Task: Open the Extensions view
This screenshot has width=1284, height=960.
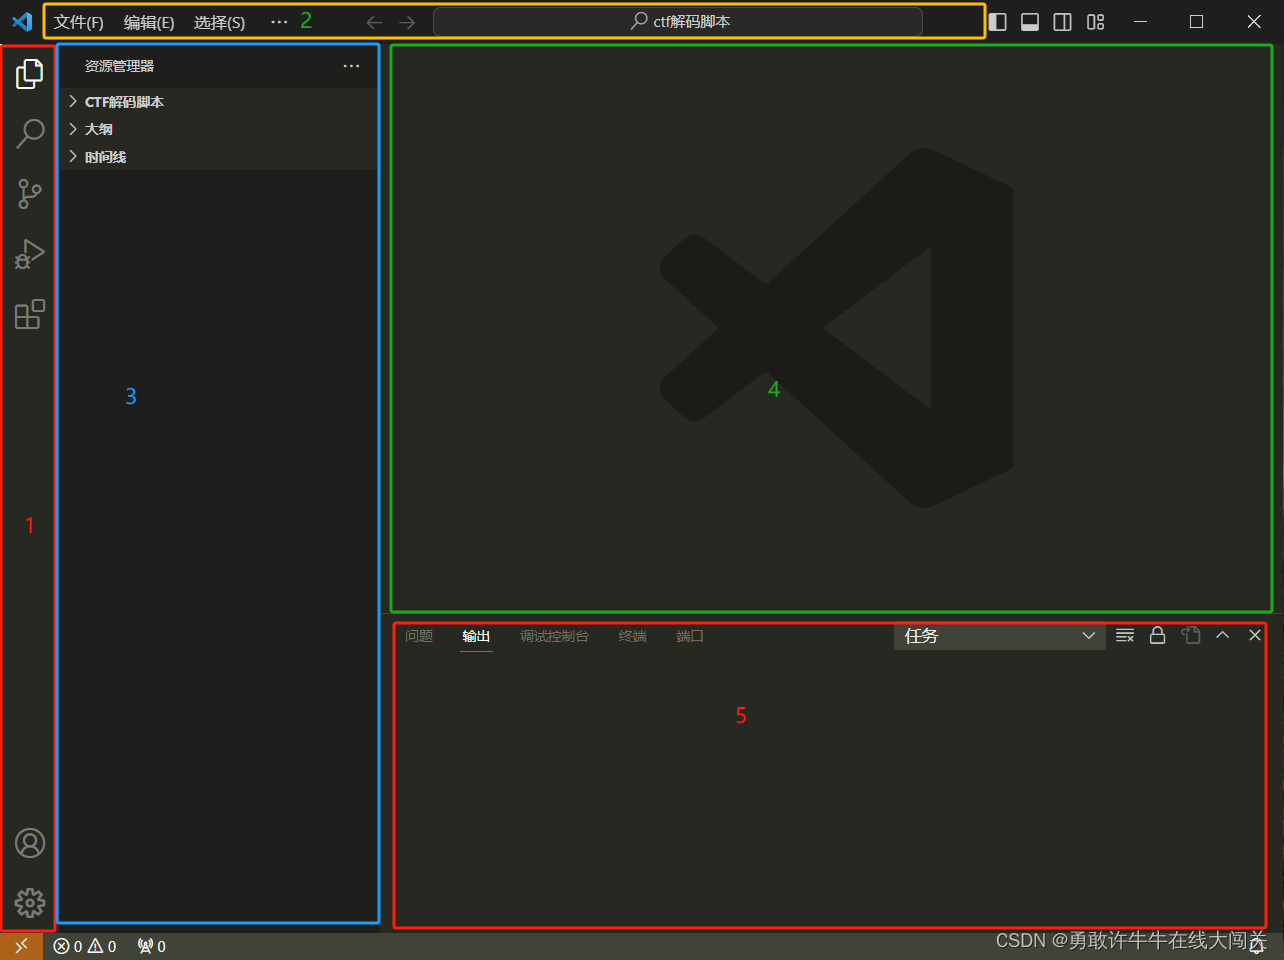Action: [30, 314]
